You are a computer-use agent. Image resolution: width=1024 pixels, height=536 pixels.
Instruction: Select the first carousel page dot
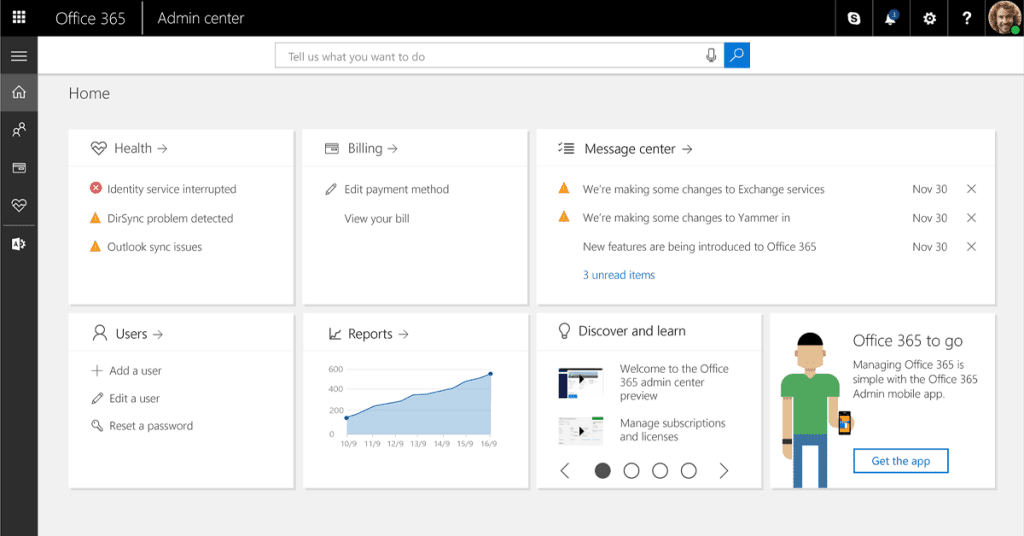point(602,471)
